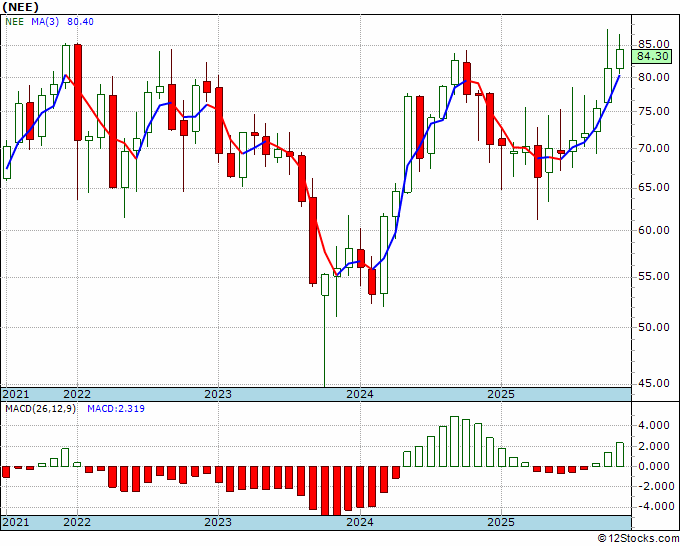Click the (NEE) chart title

(x=20, y=7)
